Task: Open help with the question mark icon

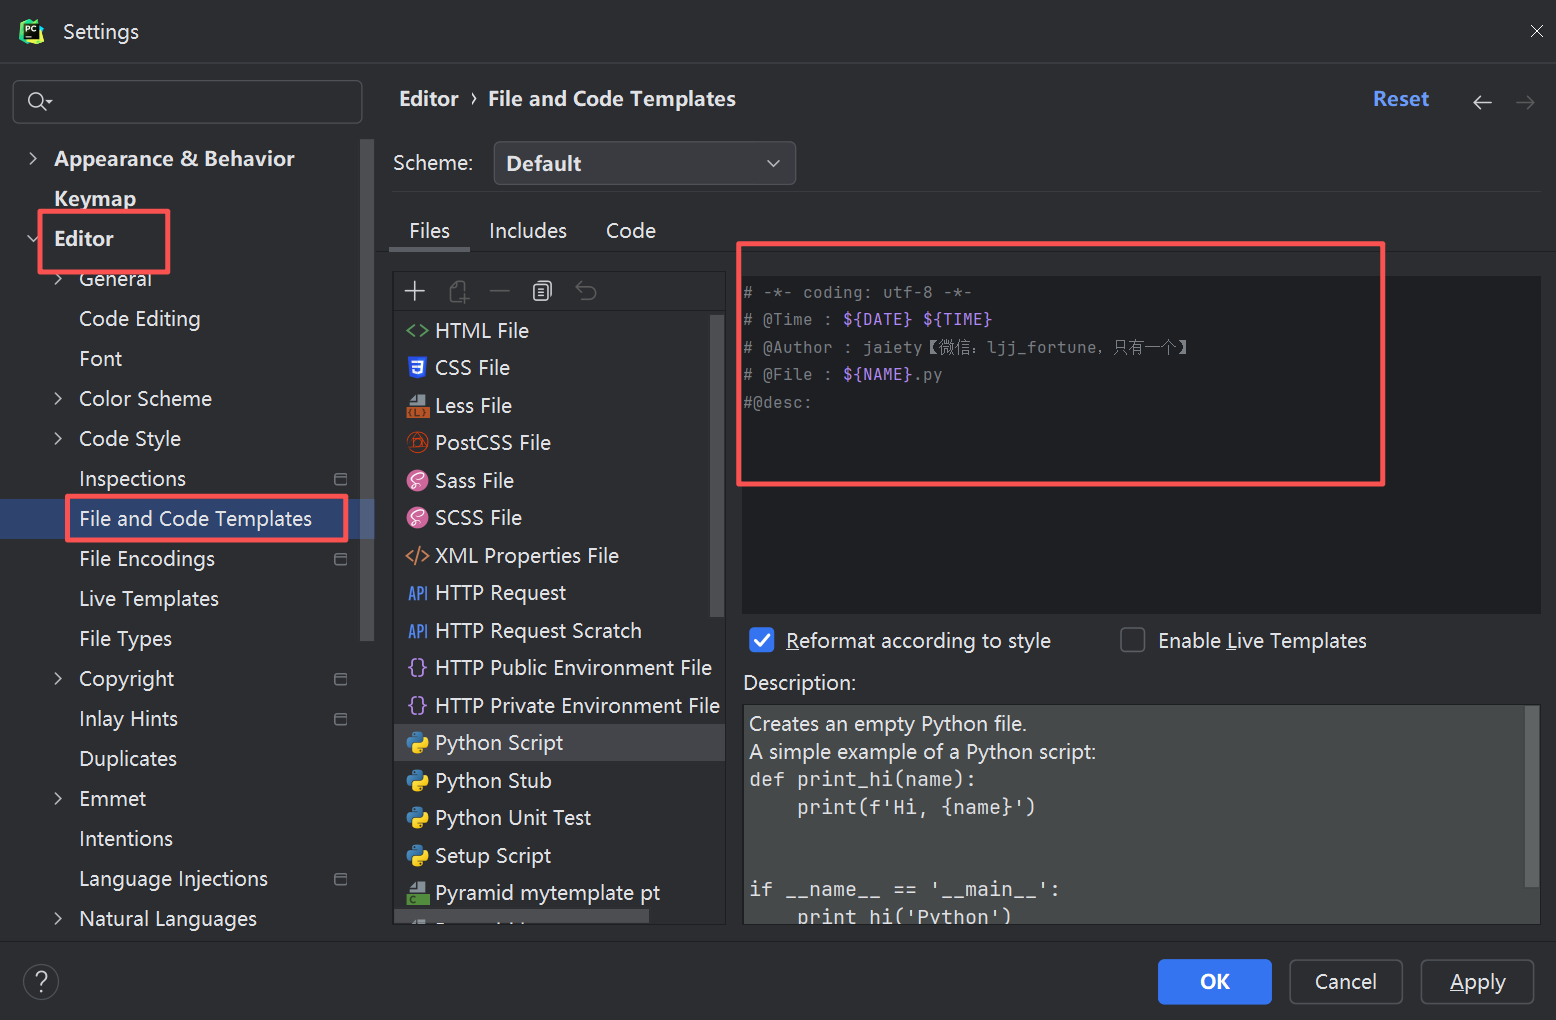Action: (x=41, y=982)
